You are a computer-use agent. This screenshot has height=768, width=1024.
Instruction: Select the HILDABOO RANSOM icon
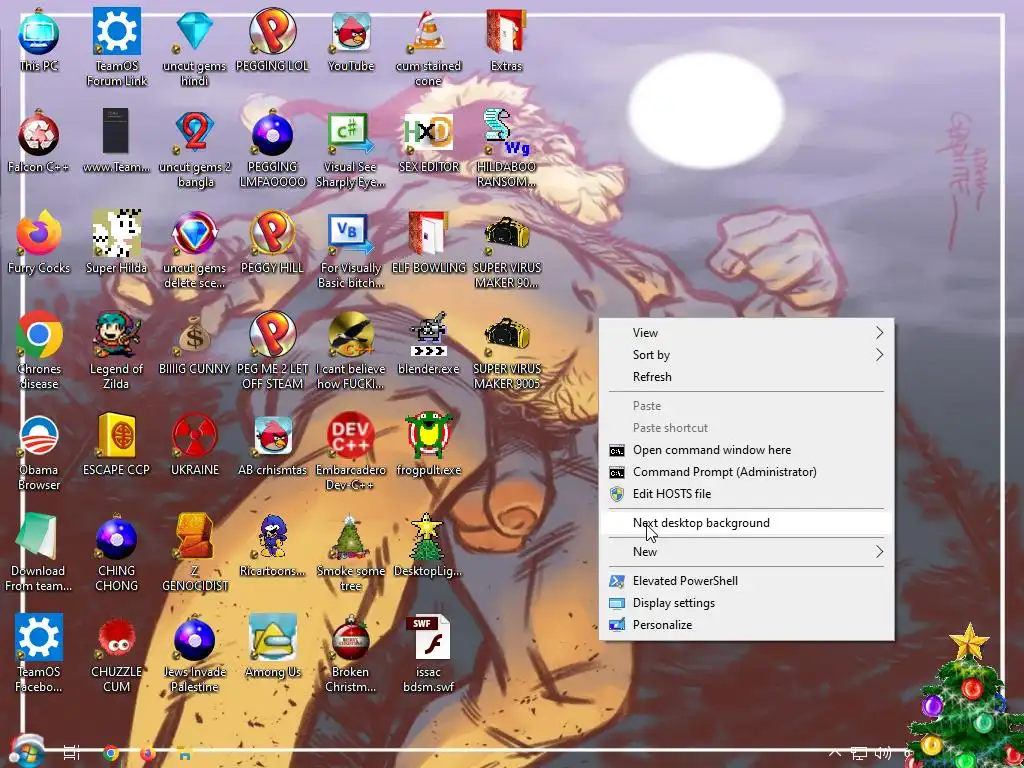point(506,148)
